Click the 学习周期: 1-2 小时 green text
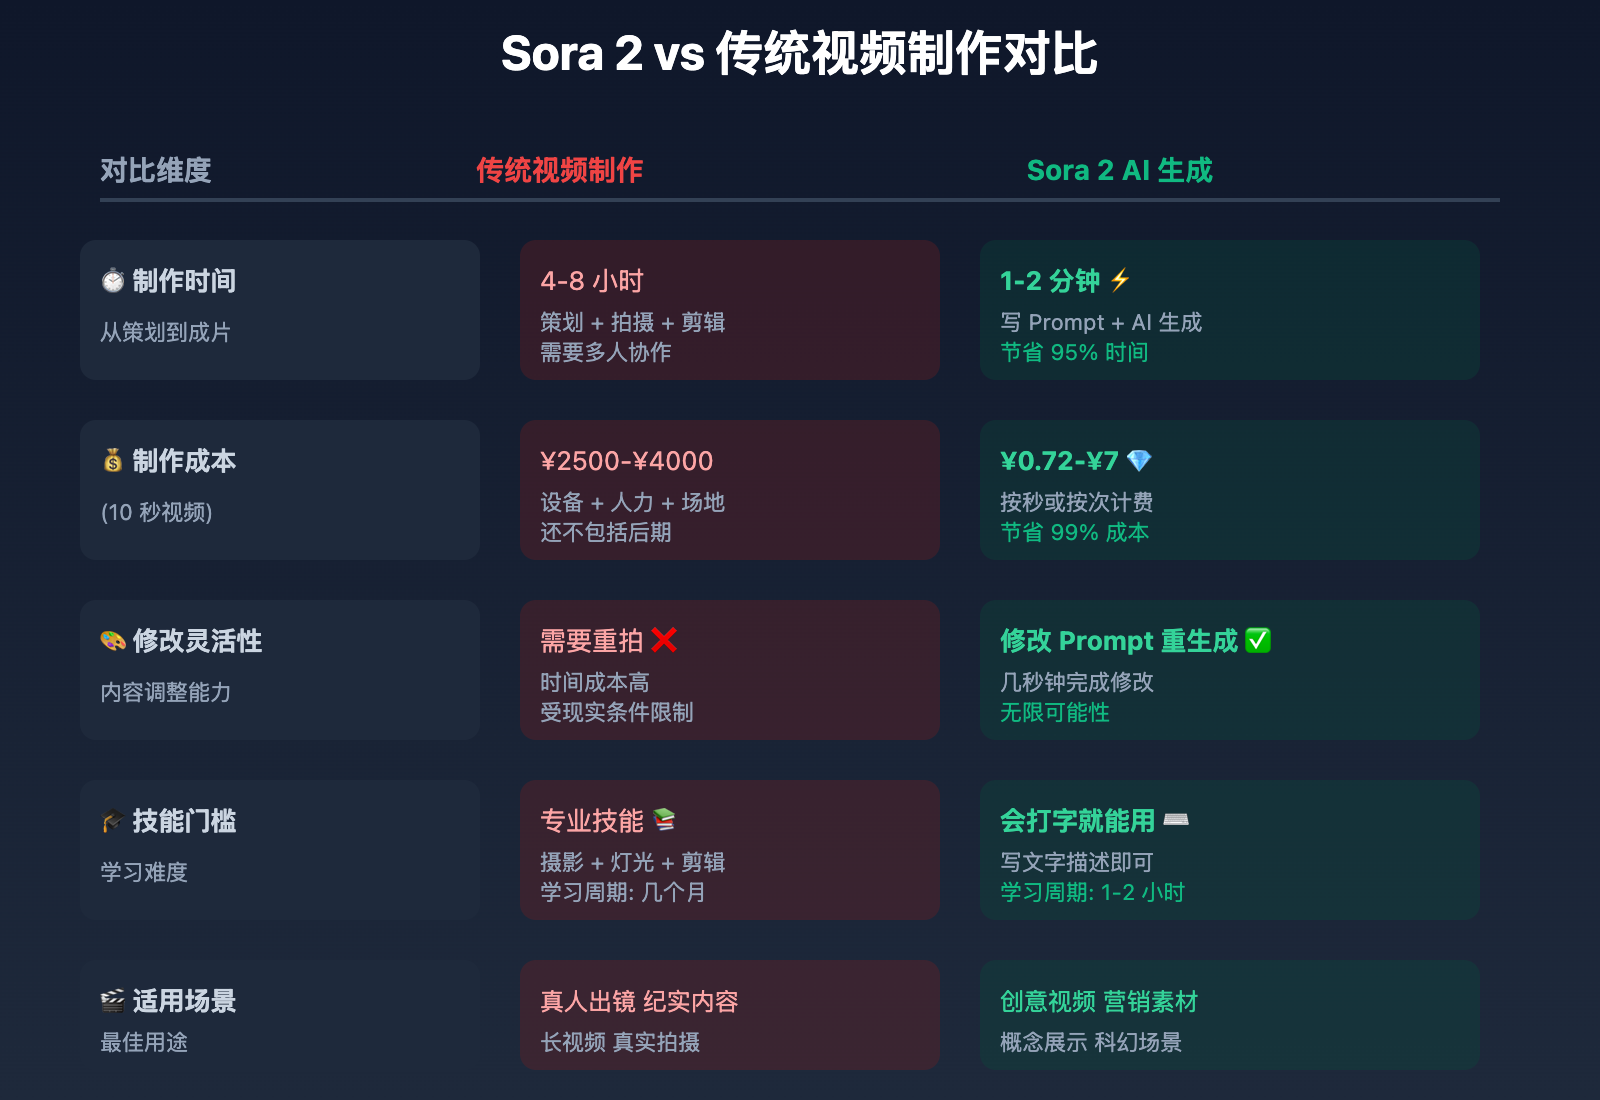This screenshot has height=1100, width=1600. (x=1092, y=892)
